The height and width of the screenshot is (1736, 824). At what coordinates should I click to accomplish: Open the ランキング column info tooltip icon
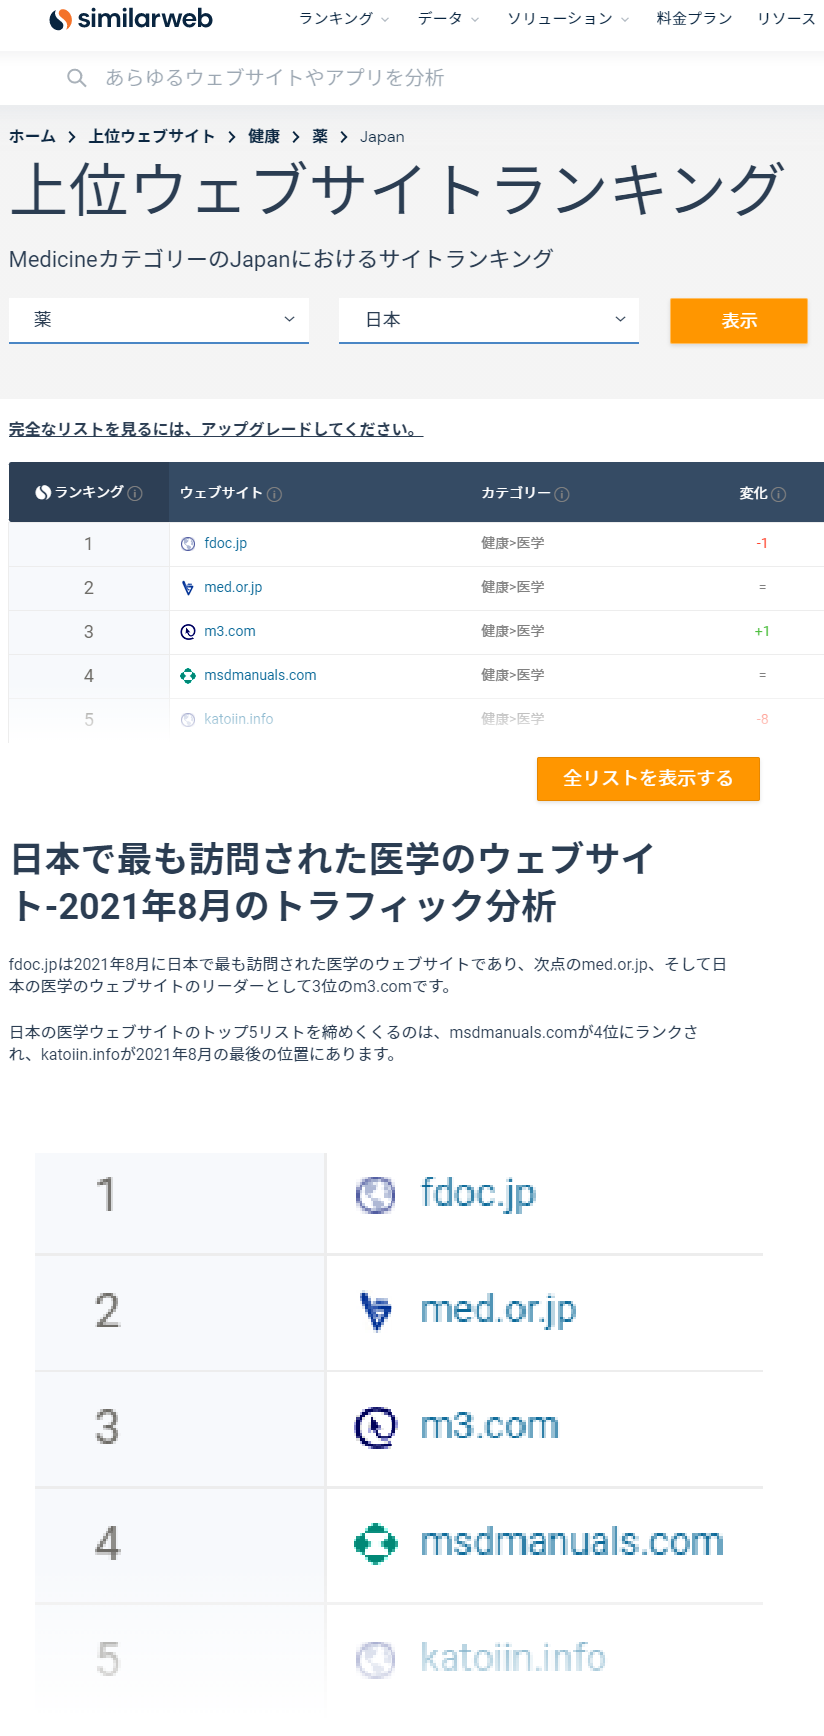point(136,493)
